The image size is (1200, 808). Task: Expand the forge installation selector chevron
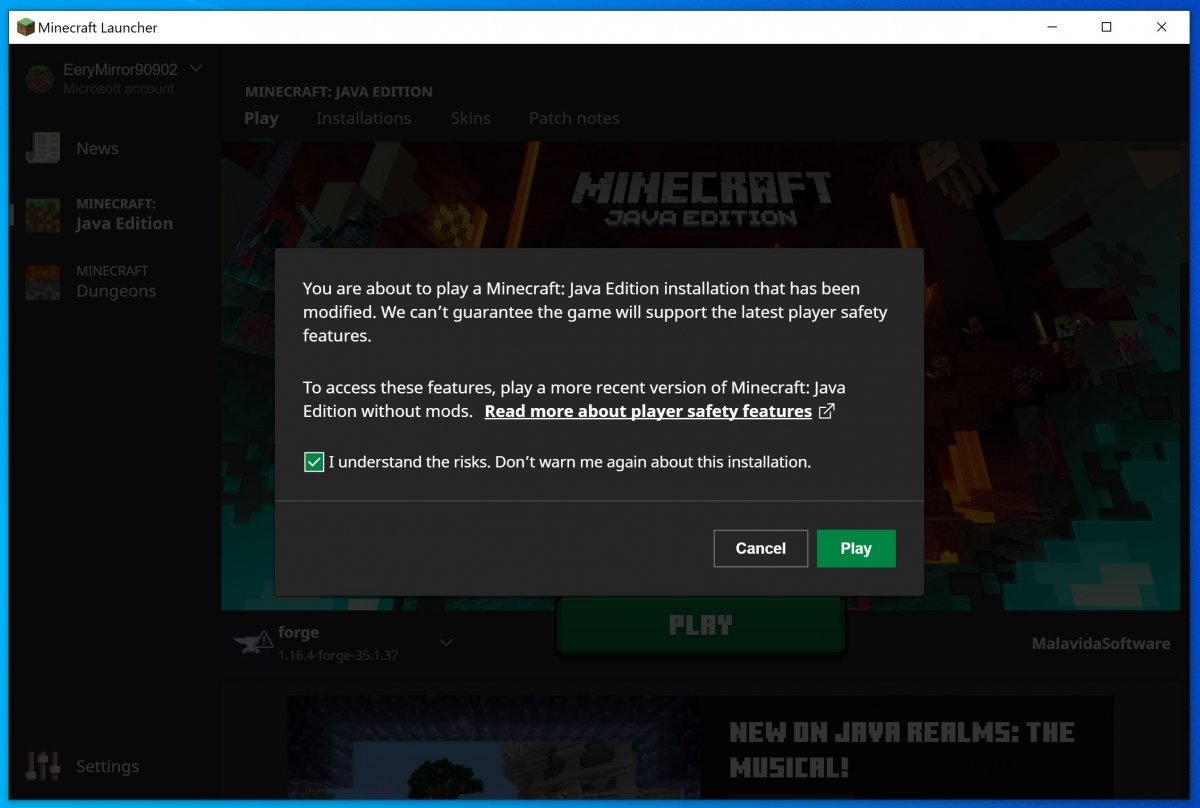[x=447, y=643]
